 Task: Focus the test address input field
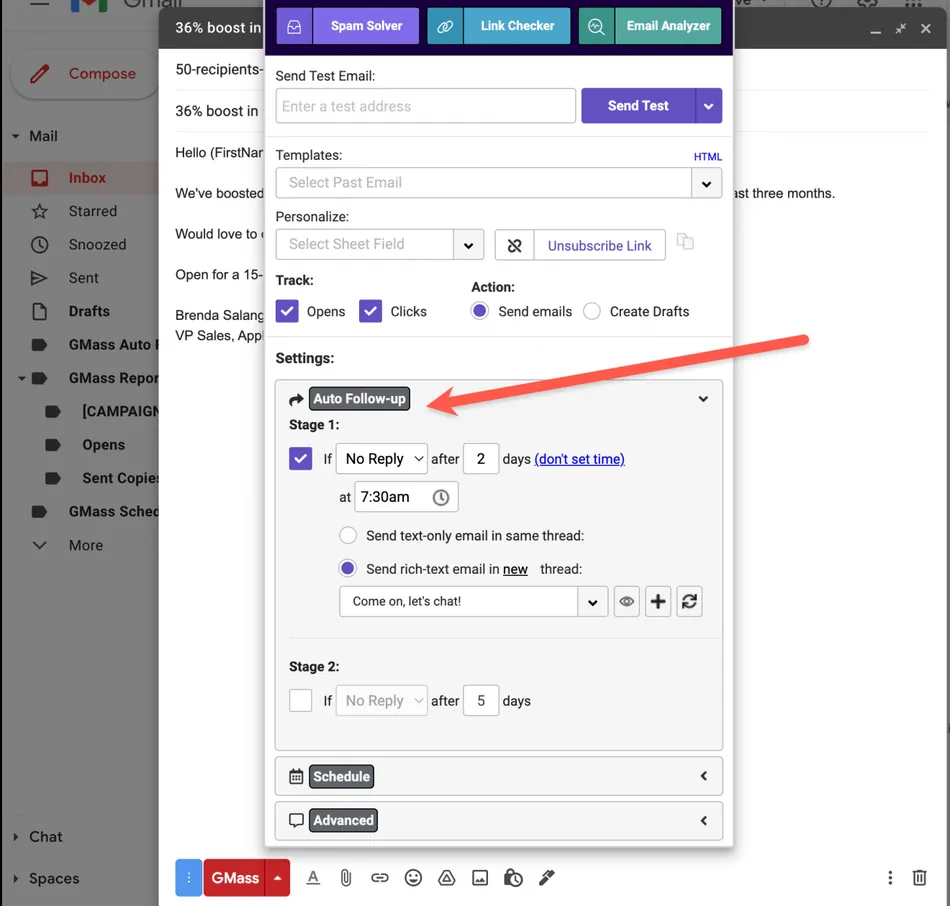click(425, 106)
